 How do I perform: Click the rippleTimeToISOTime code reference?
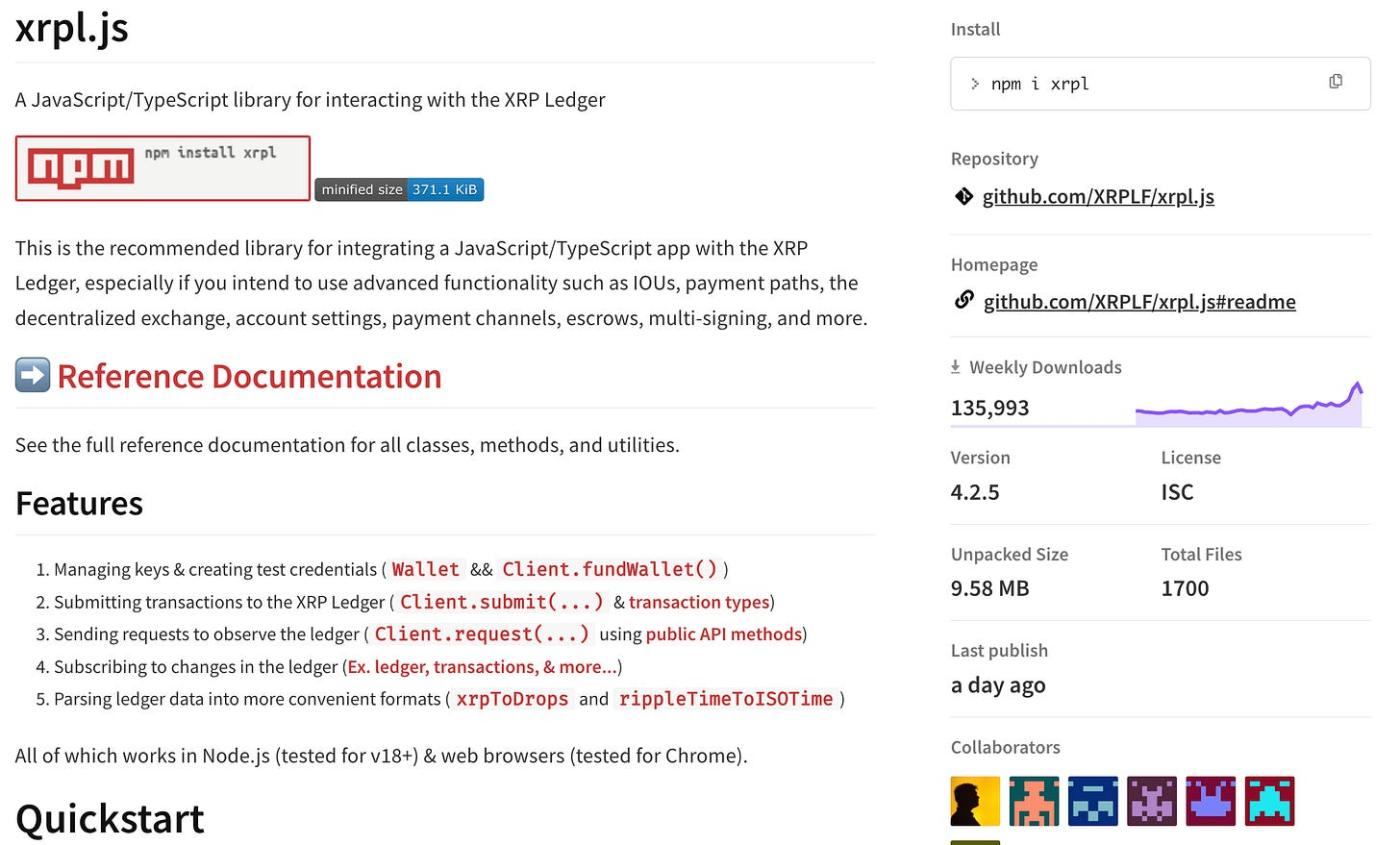tap(726, 699)
